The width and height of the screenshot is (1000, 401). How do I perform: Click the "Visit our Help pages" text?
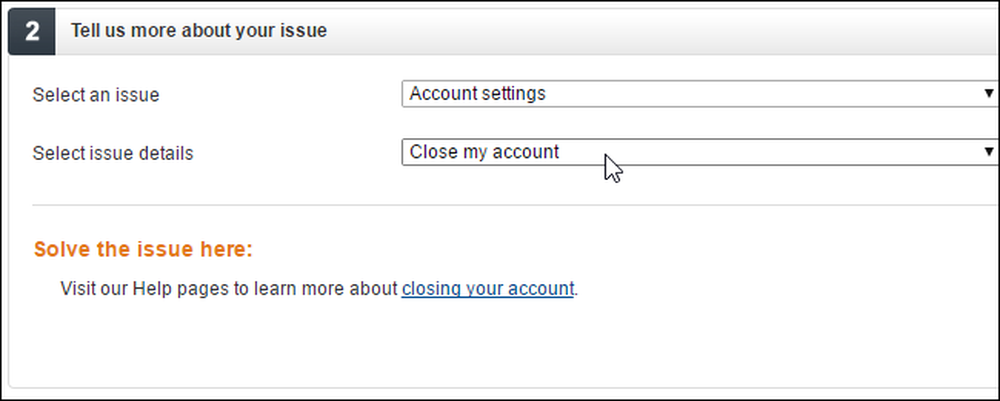(x=144, y=289)
